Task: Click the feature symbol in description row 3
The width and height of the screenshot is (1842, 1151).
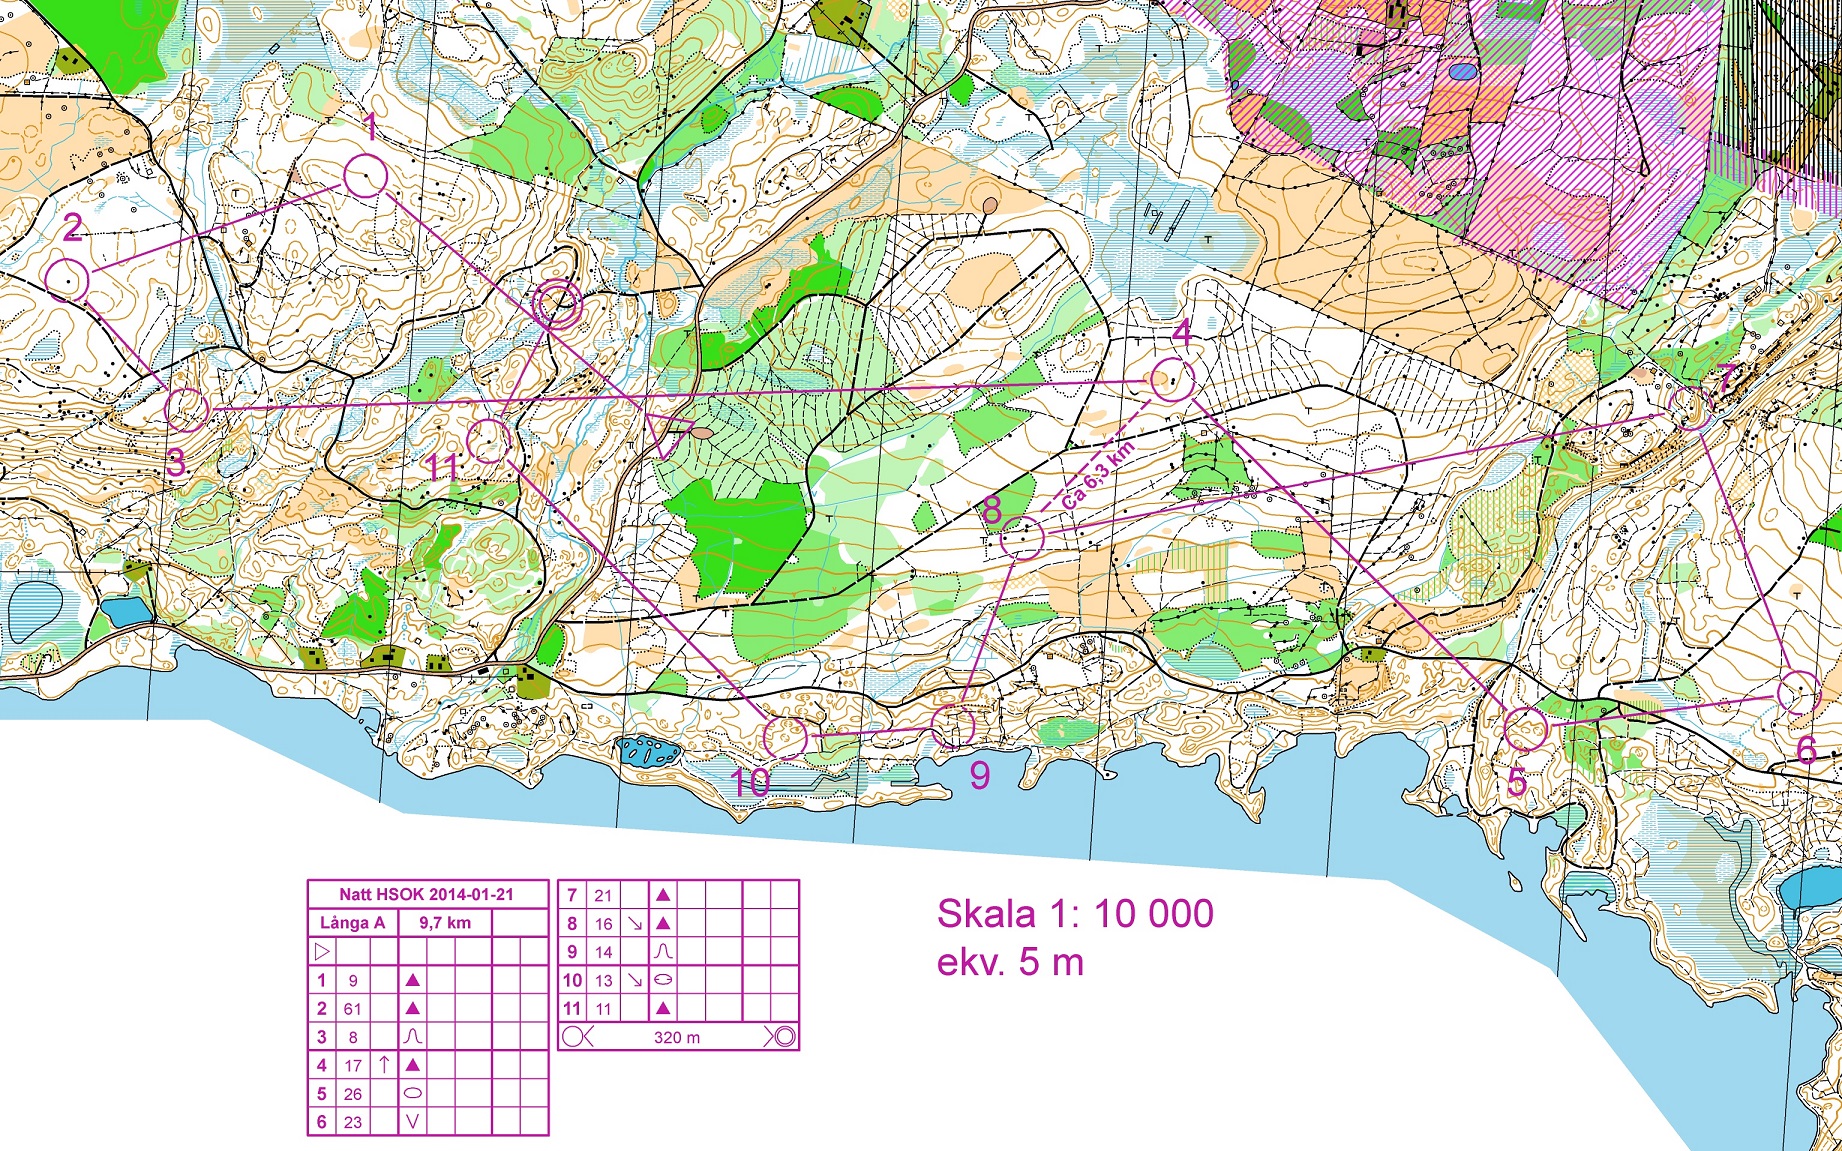Action: 413,1037
